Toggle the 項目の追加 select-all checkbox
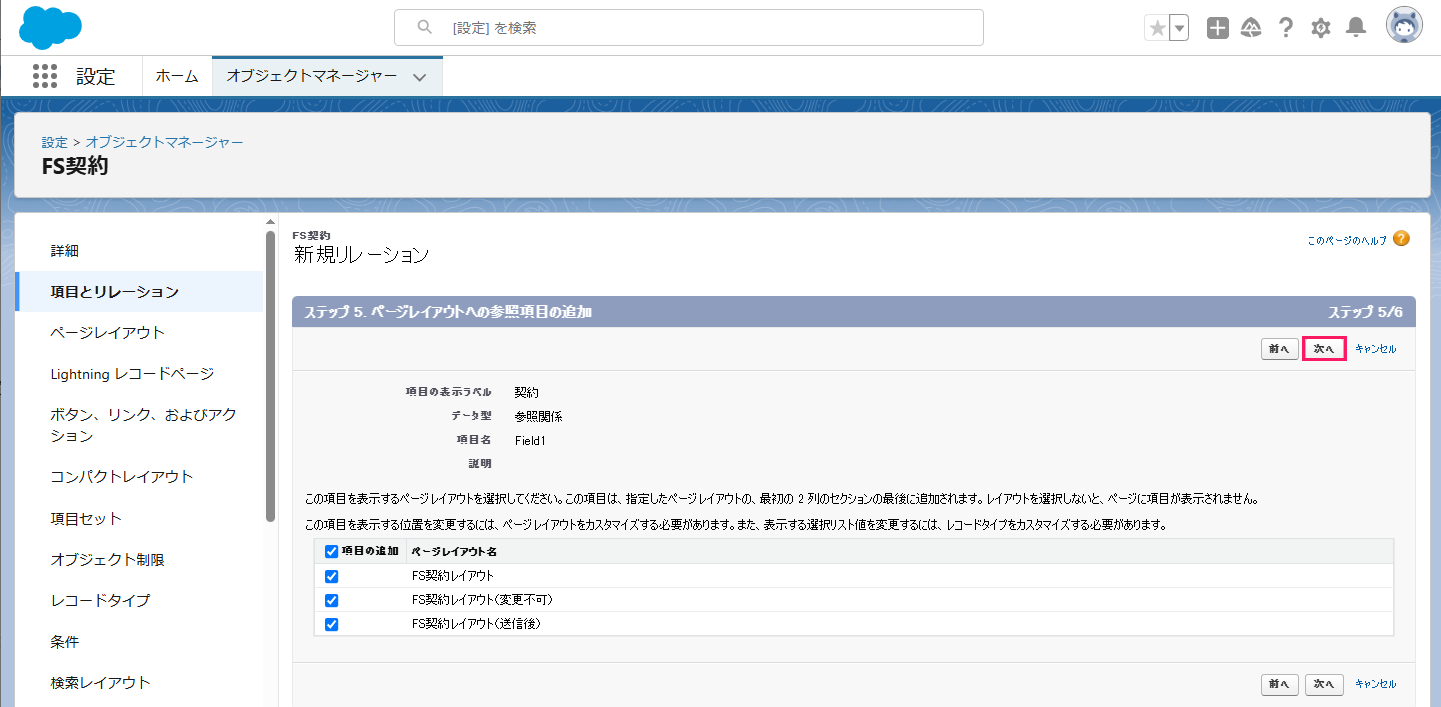Screen dimensions: 1441x707 pyautogui.click(x=332, y=551)
